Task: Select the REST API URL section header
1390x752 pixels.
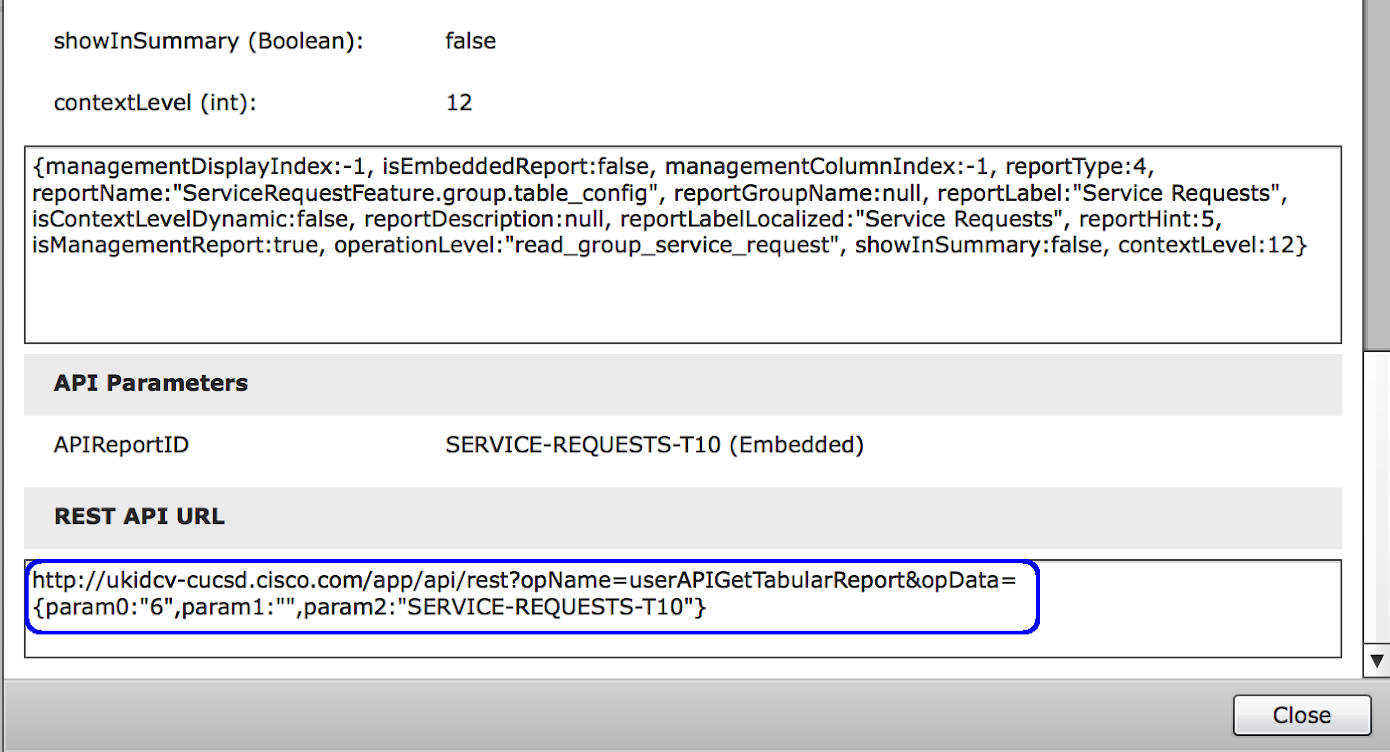Action: 139,517
